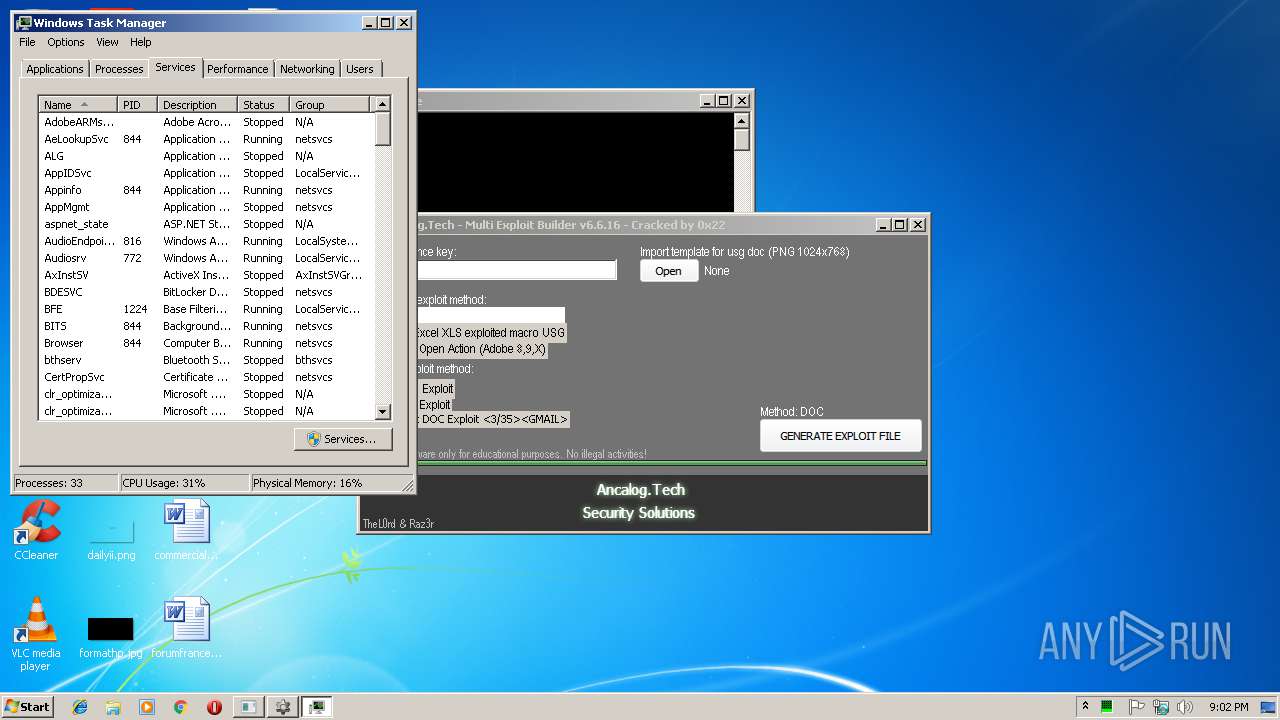Select the aspnet_state service row
The image size is (1280, 720).
pyautogui.click(x=206, y=224)
